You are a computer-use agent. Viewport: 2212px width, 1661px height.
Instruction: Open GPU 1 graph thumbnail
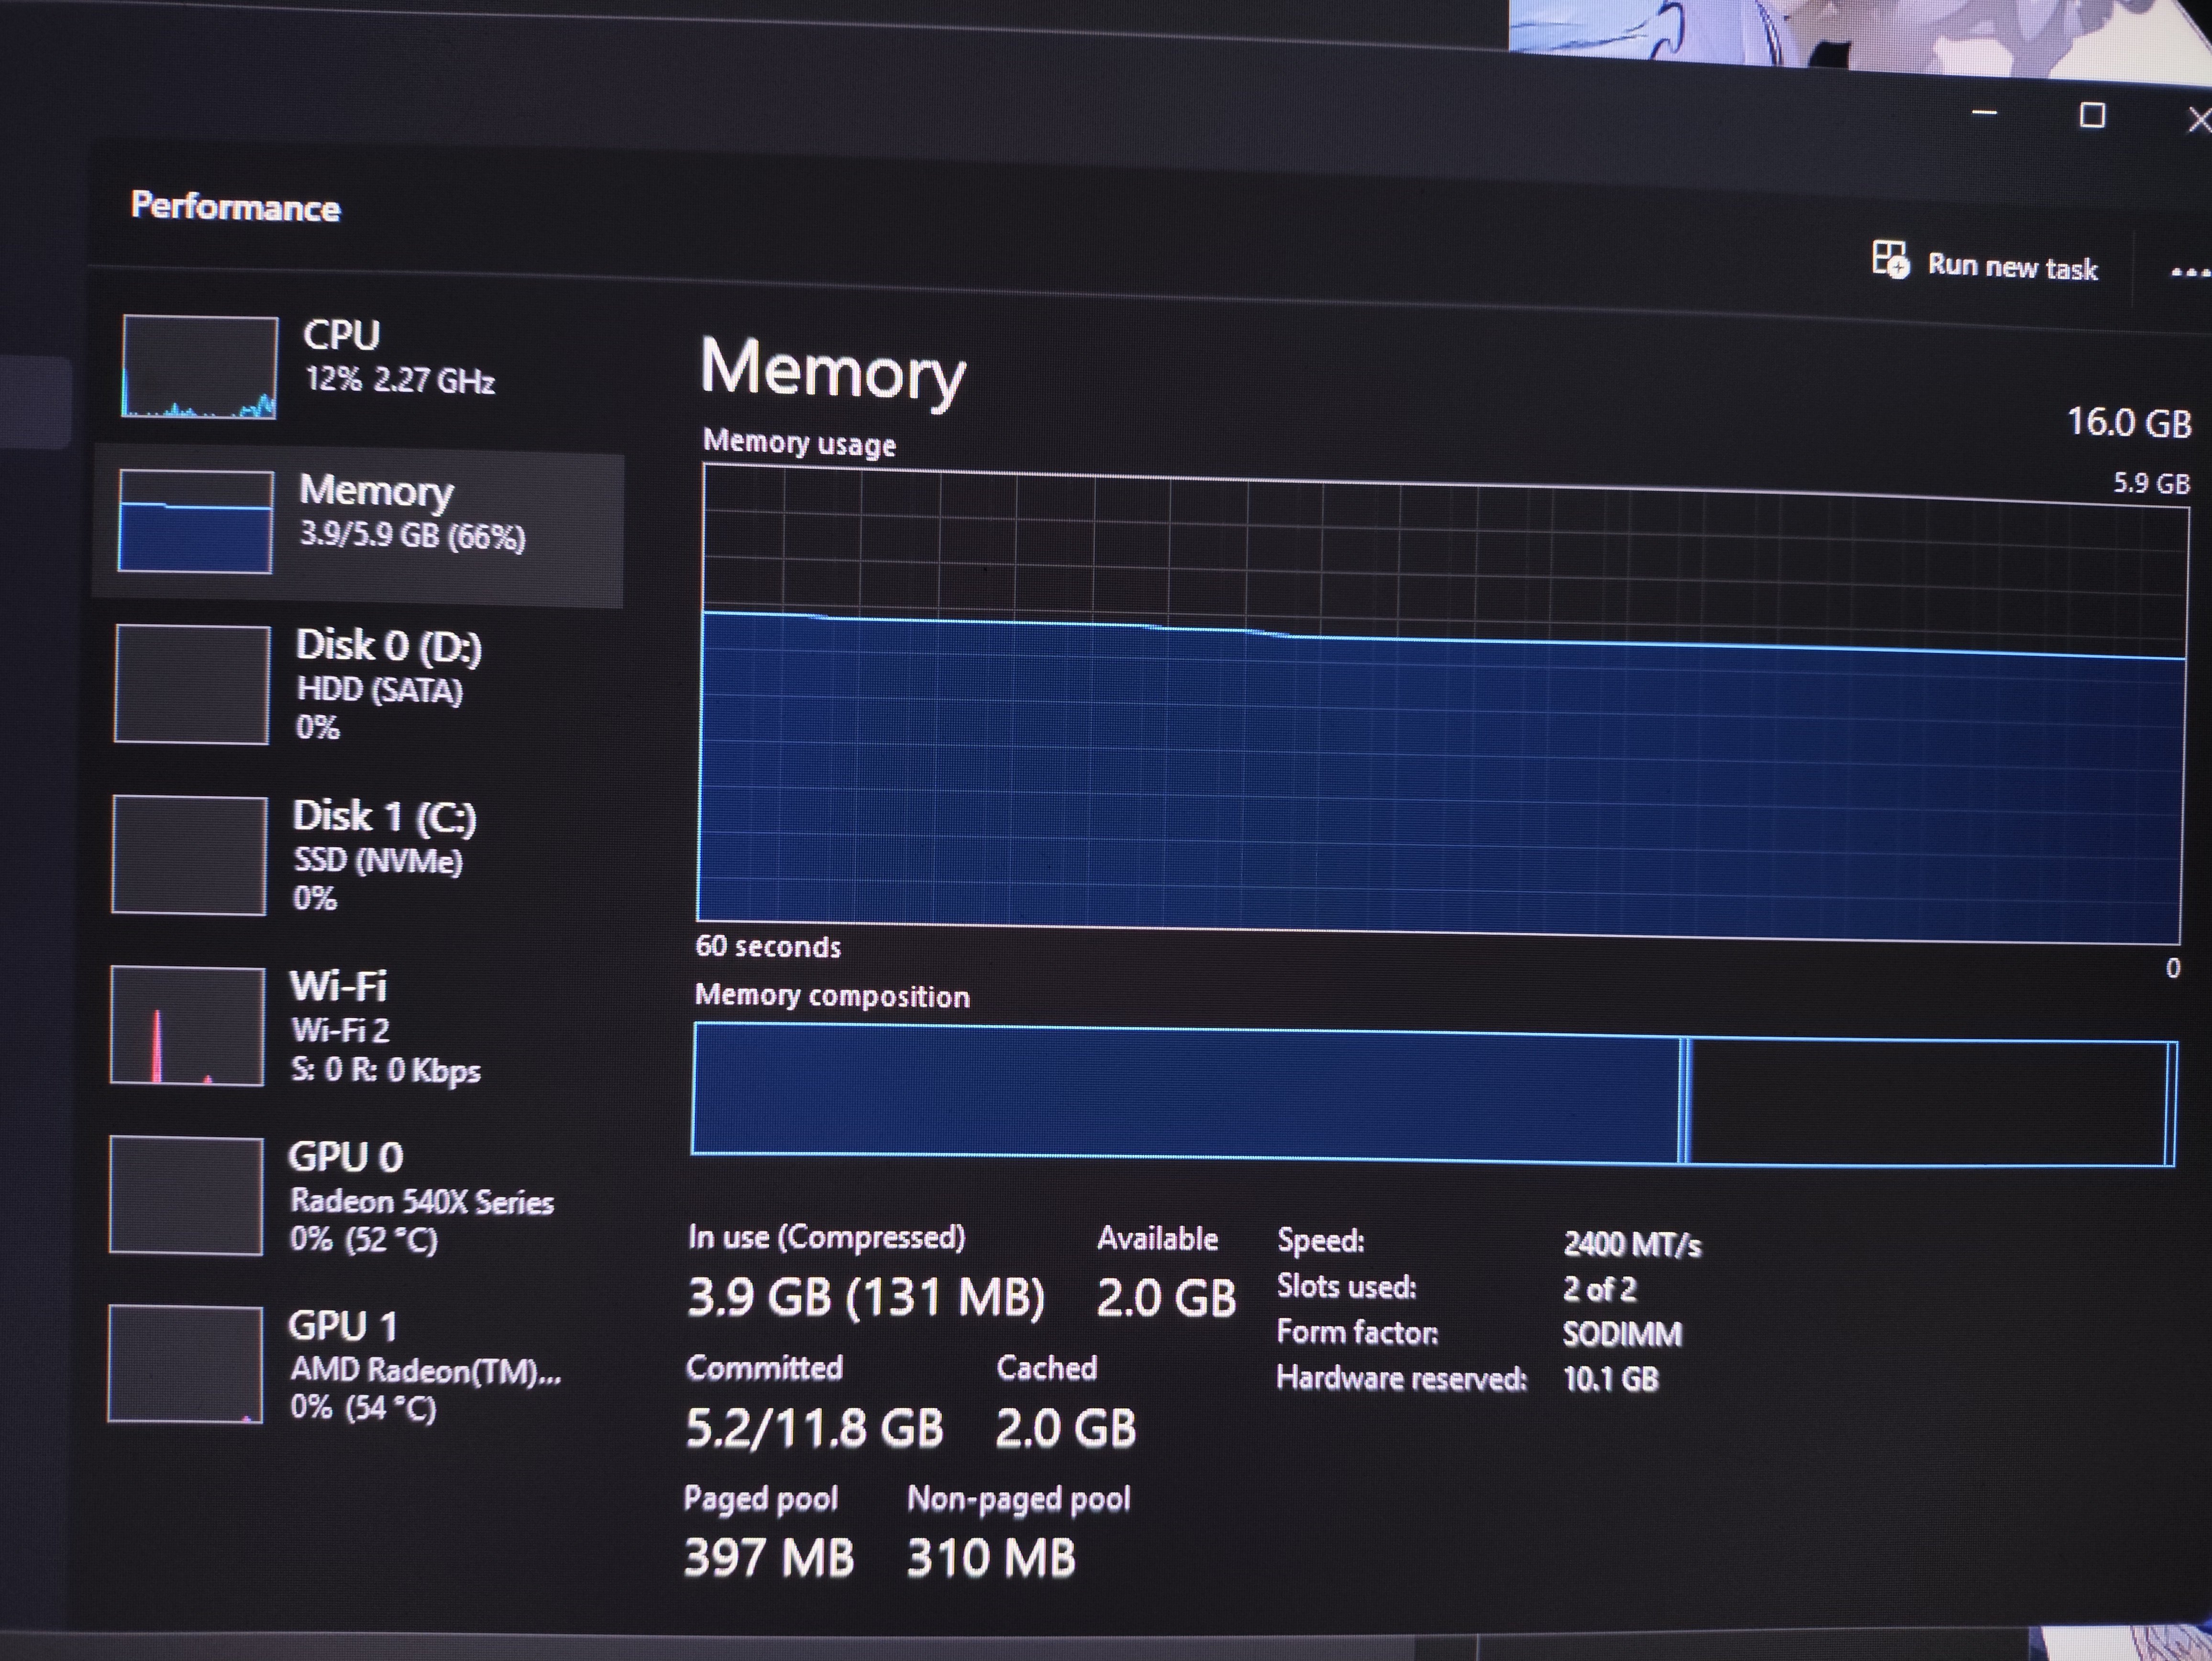pyautogui.click(x=185, y=1364)
